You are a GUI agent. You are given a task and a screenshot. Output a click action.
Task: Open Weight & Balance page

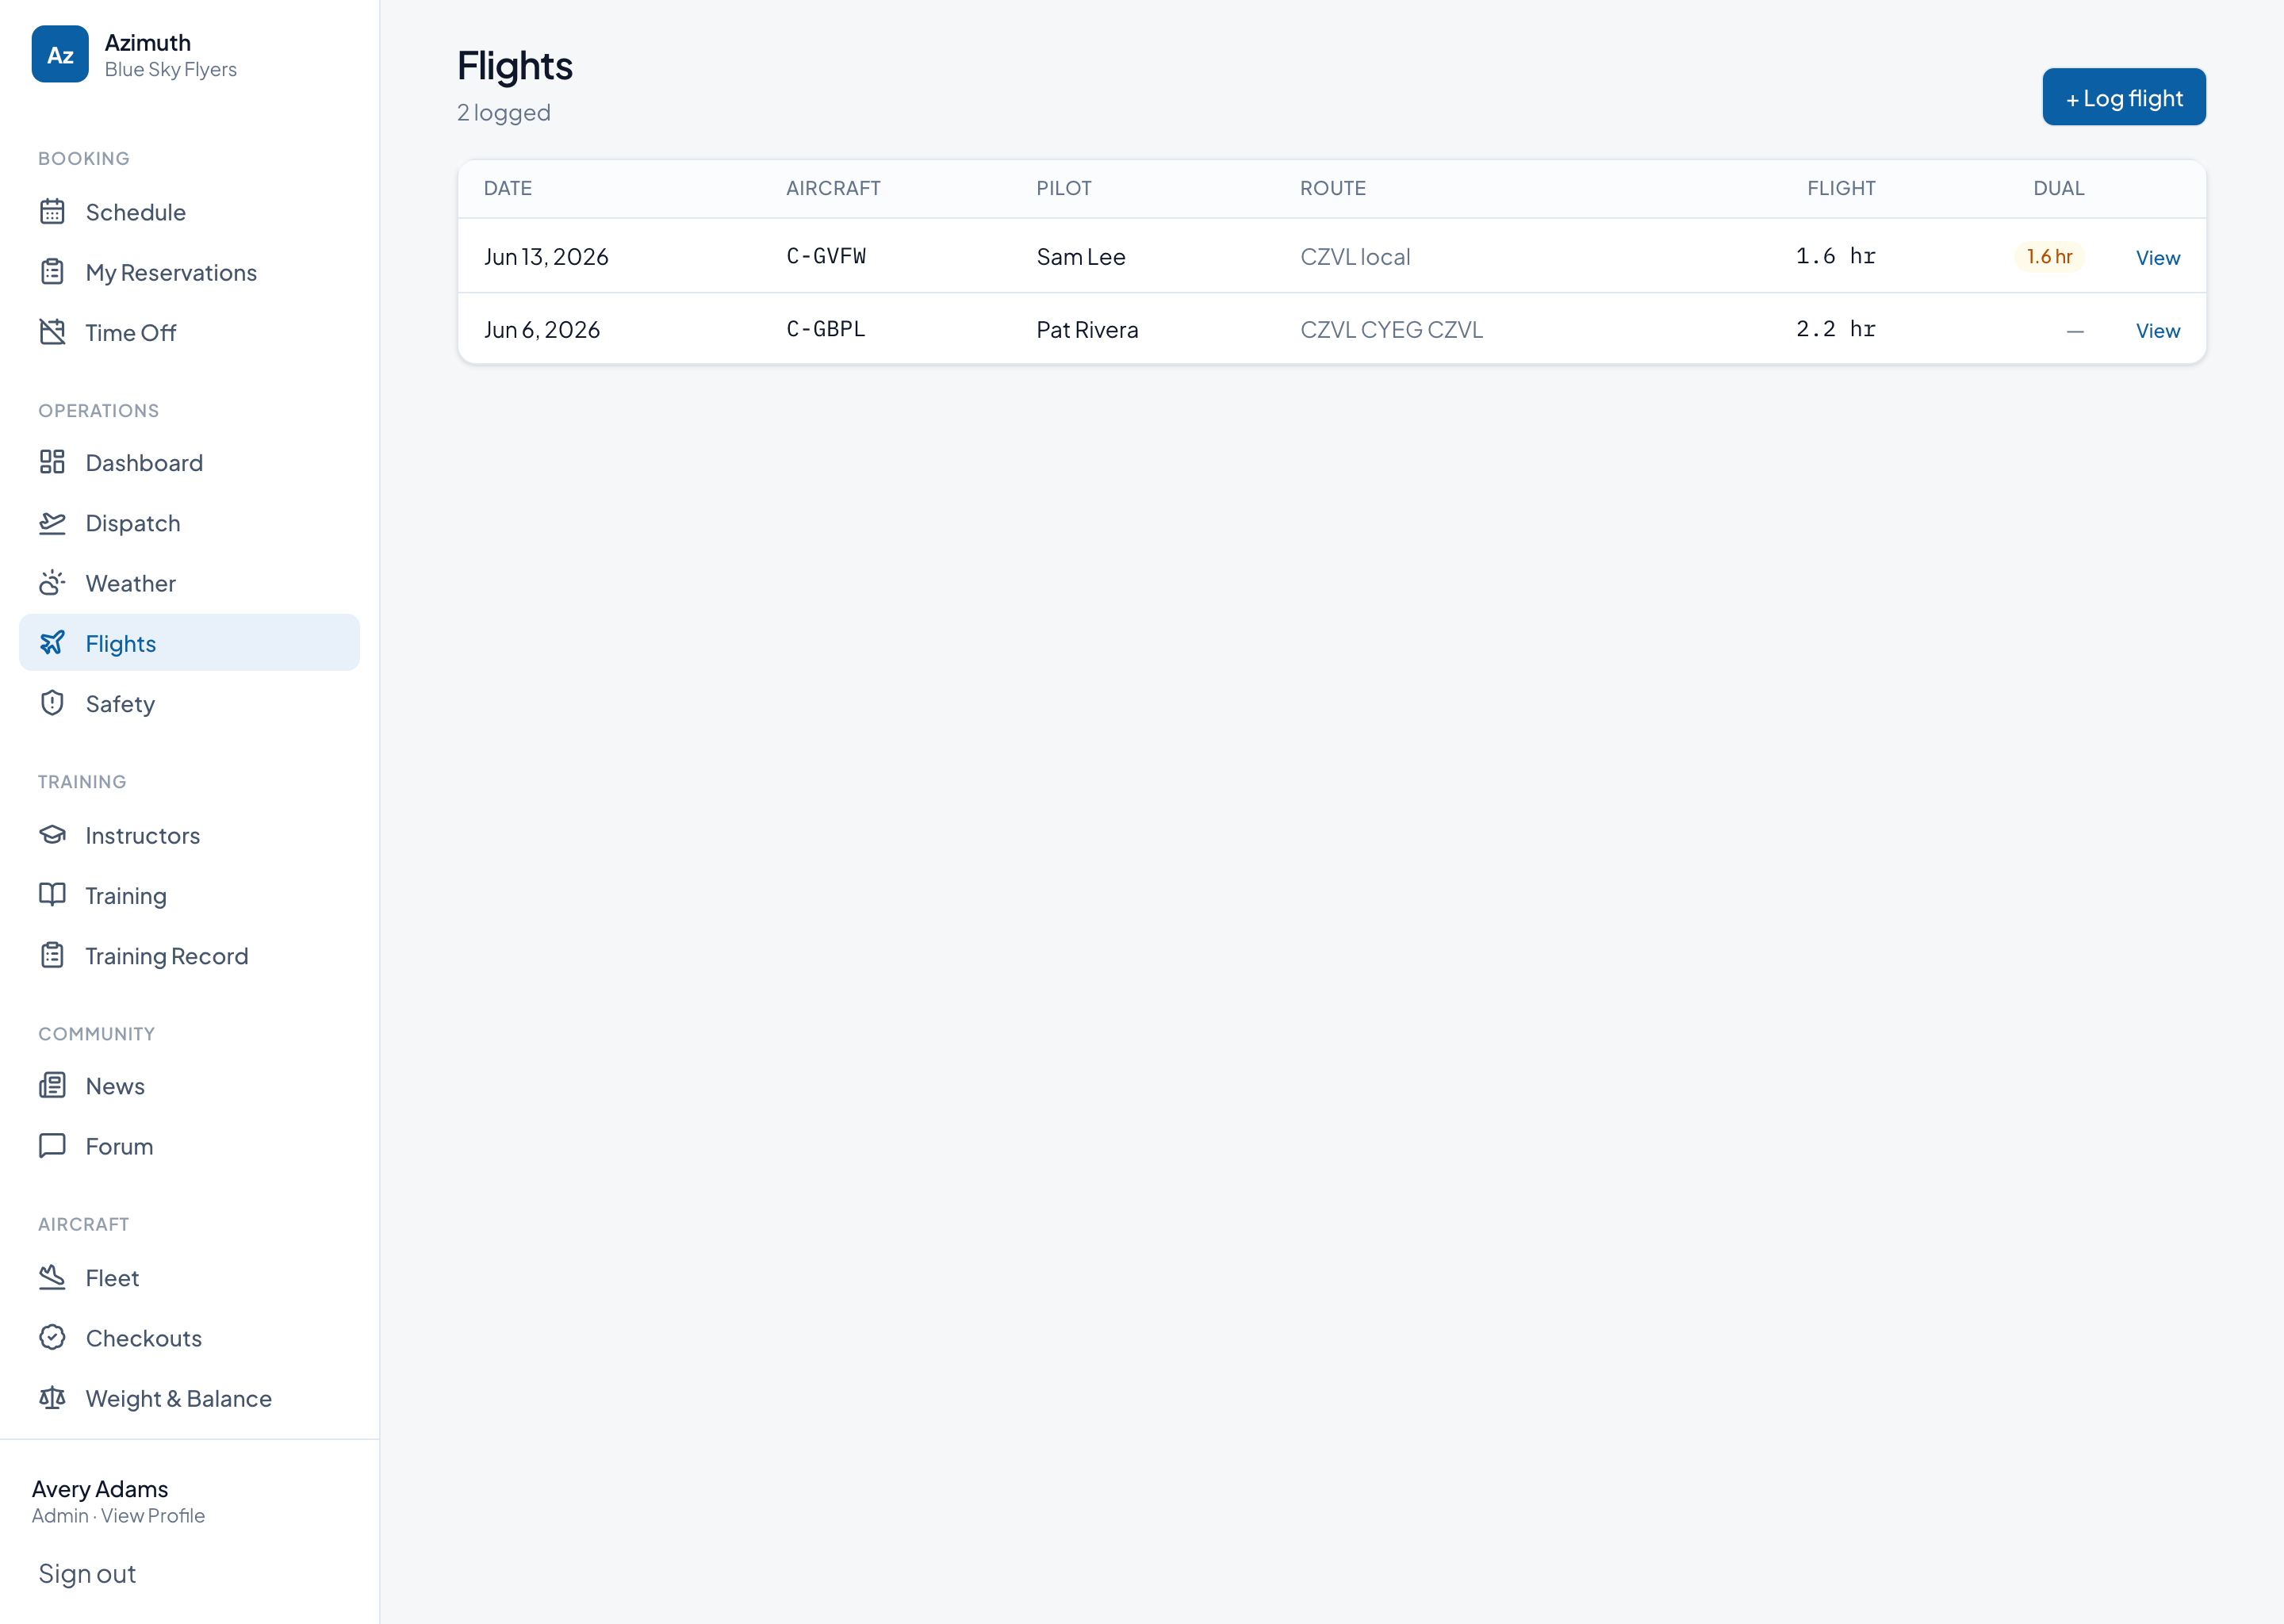(x=189, y=1398)
